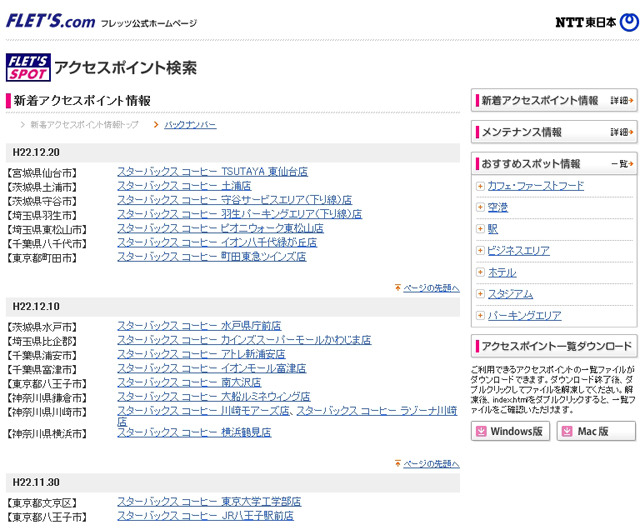
Task: Open 守谷サービスエリア(下り線)店 link
Action: coord(235,200)
